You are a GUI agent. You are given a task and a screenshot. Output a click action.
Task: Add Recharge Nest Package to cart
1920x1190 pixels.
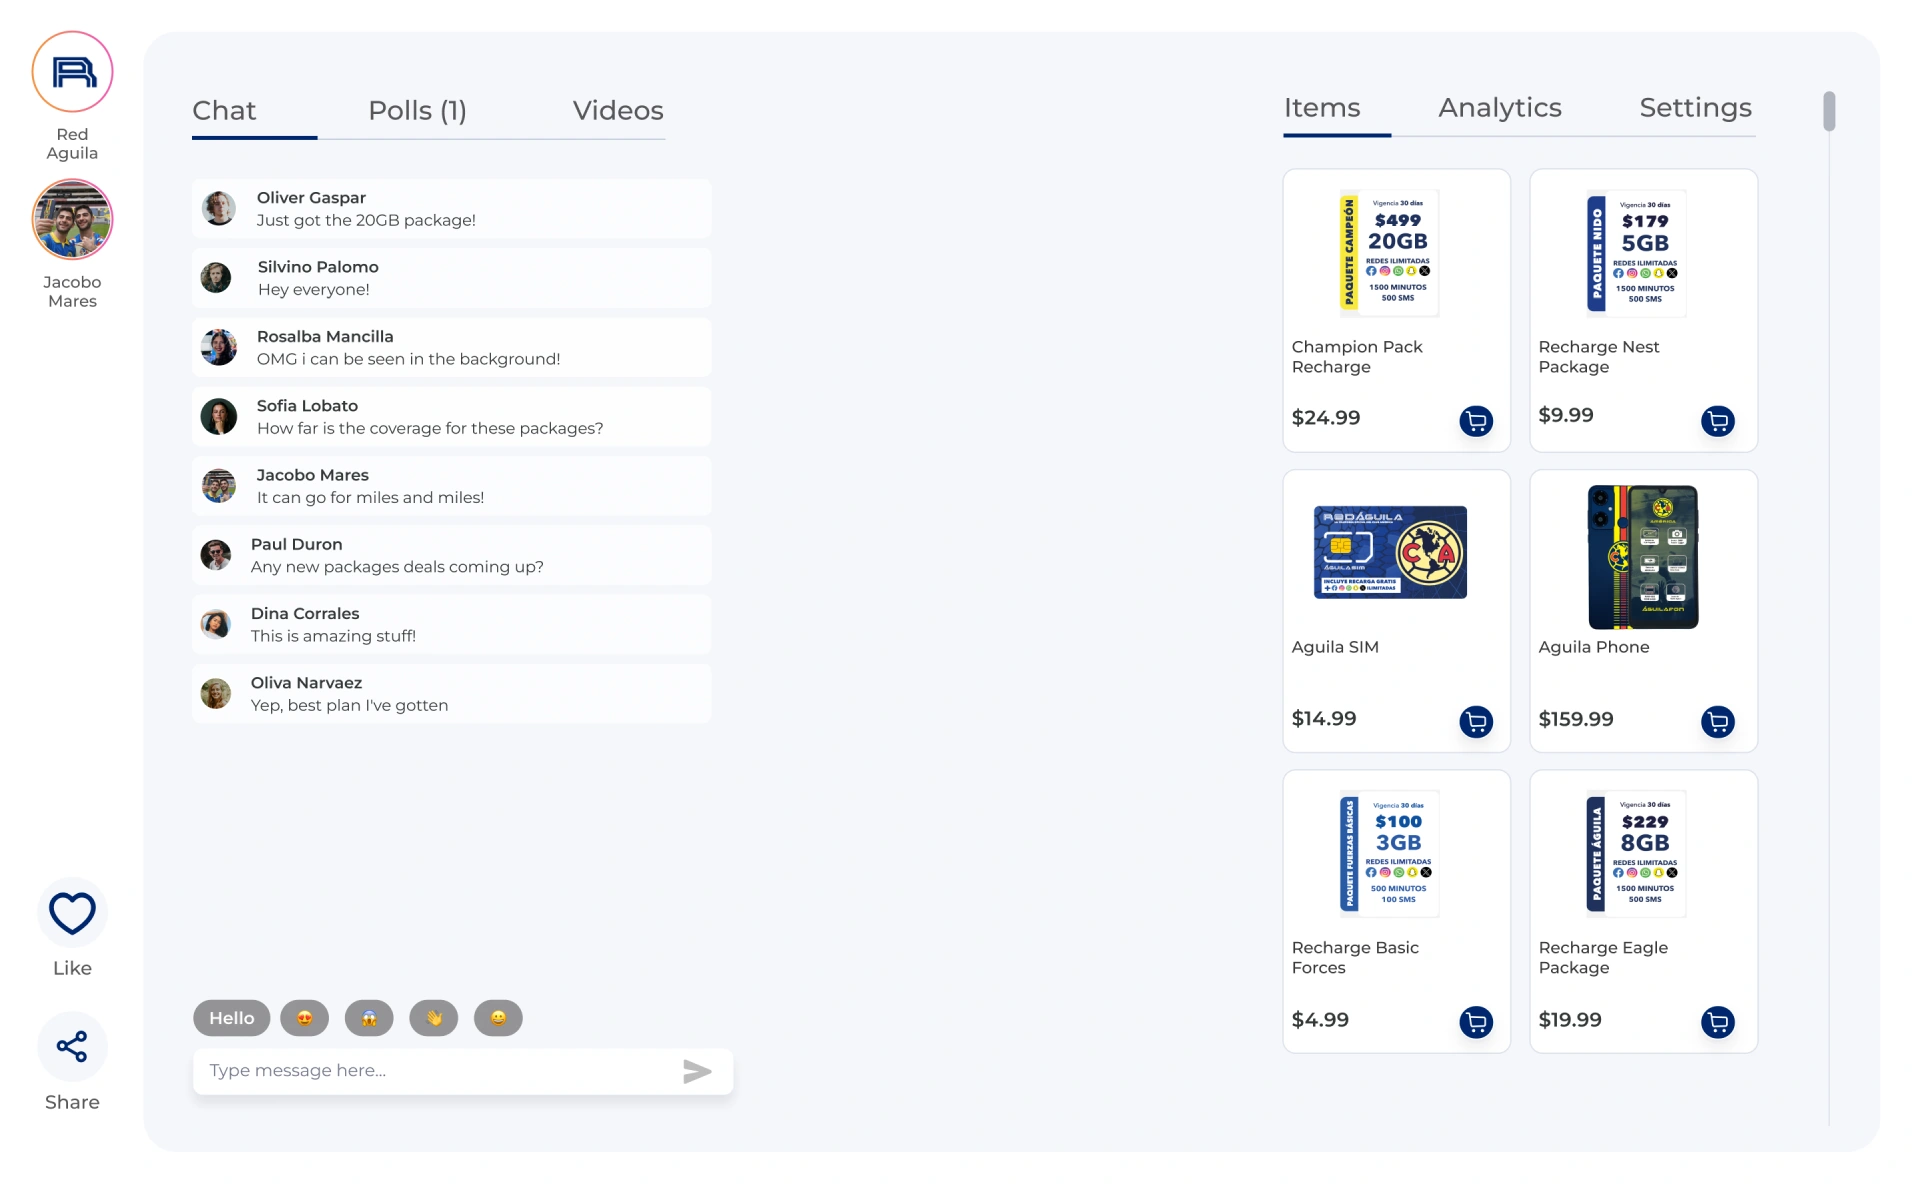click(1717, 421)
